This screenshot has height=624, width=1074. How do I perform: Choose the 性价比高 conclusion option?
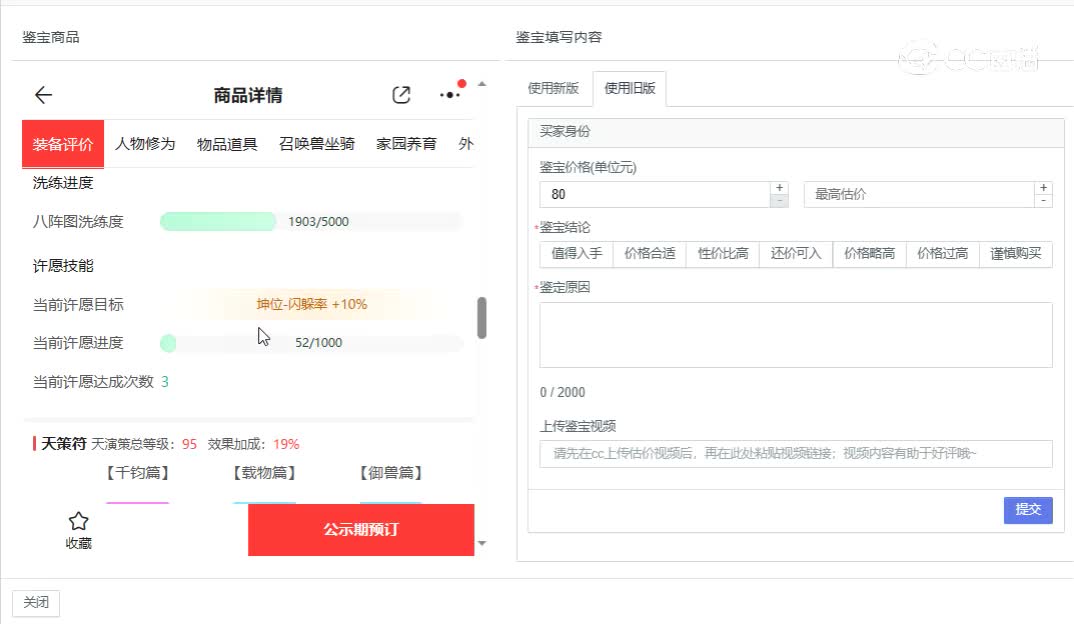point(722,254)
